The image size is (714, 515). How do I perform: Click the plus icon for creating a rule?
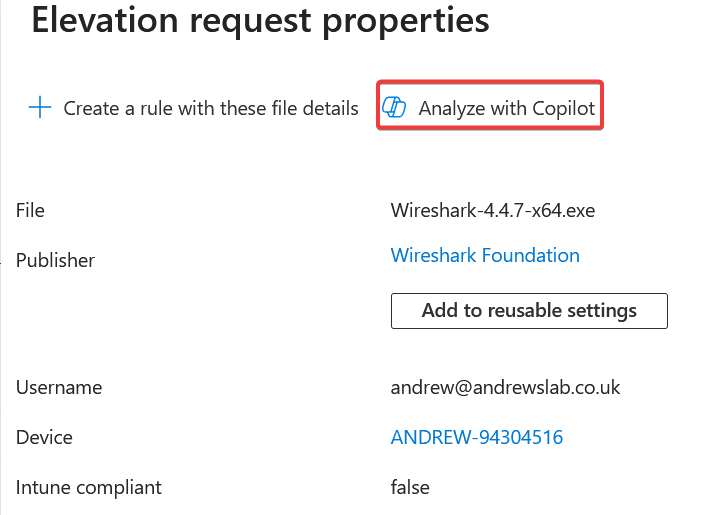[40, 107]
